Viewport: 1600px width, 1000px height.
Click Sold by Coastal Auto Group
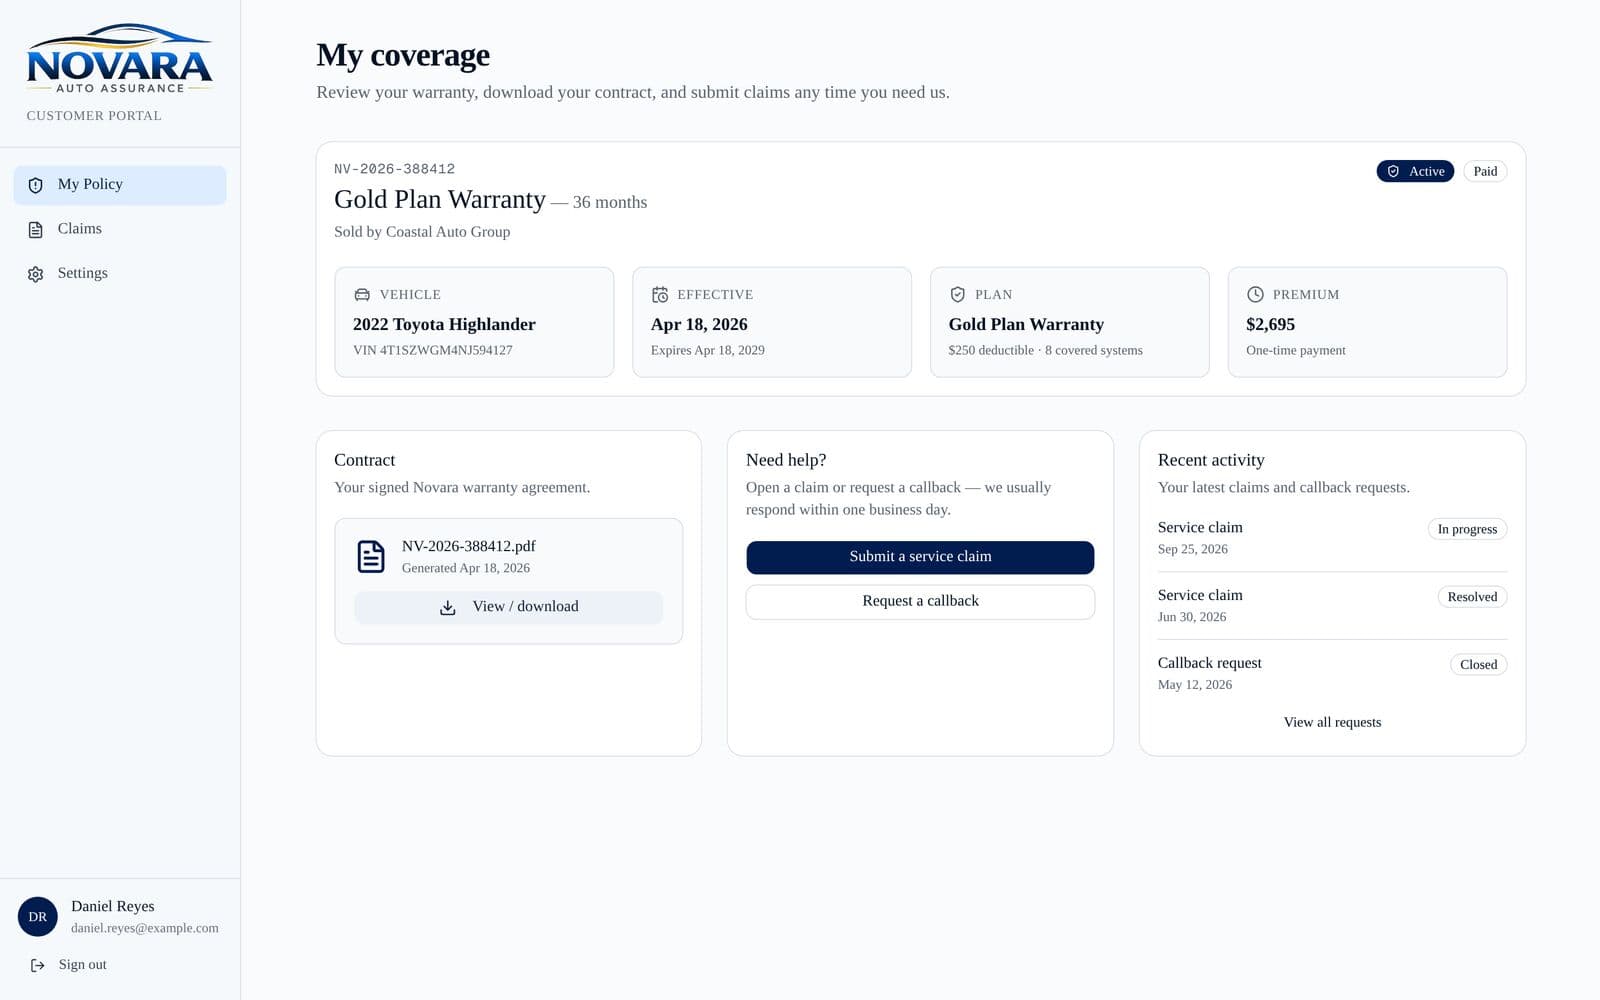click(422, 232)
